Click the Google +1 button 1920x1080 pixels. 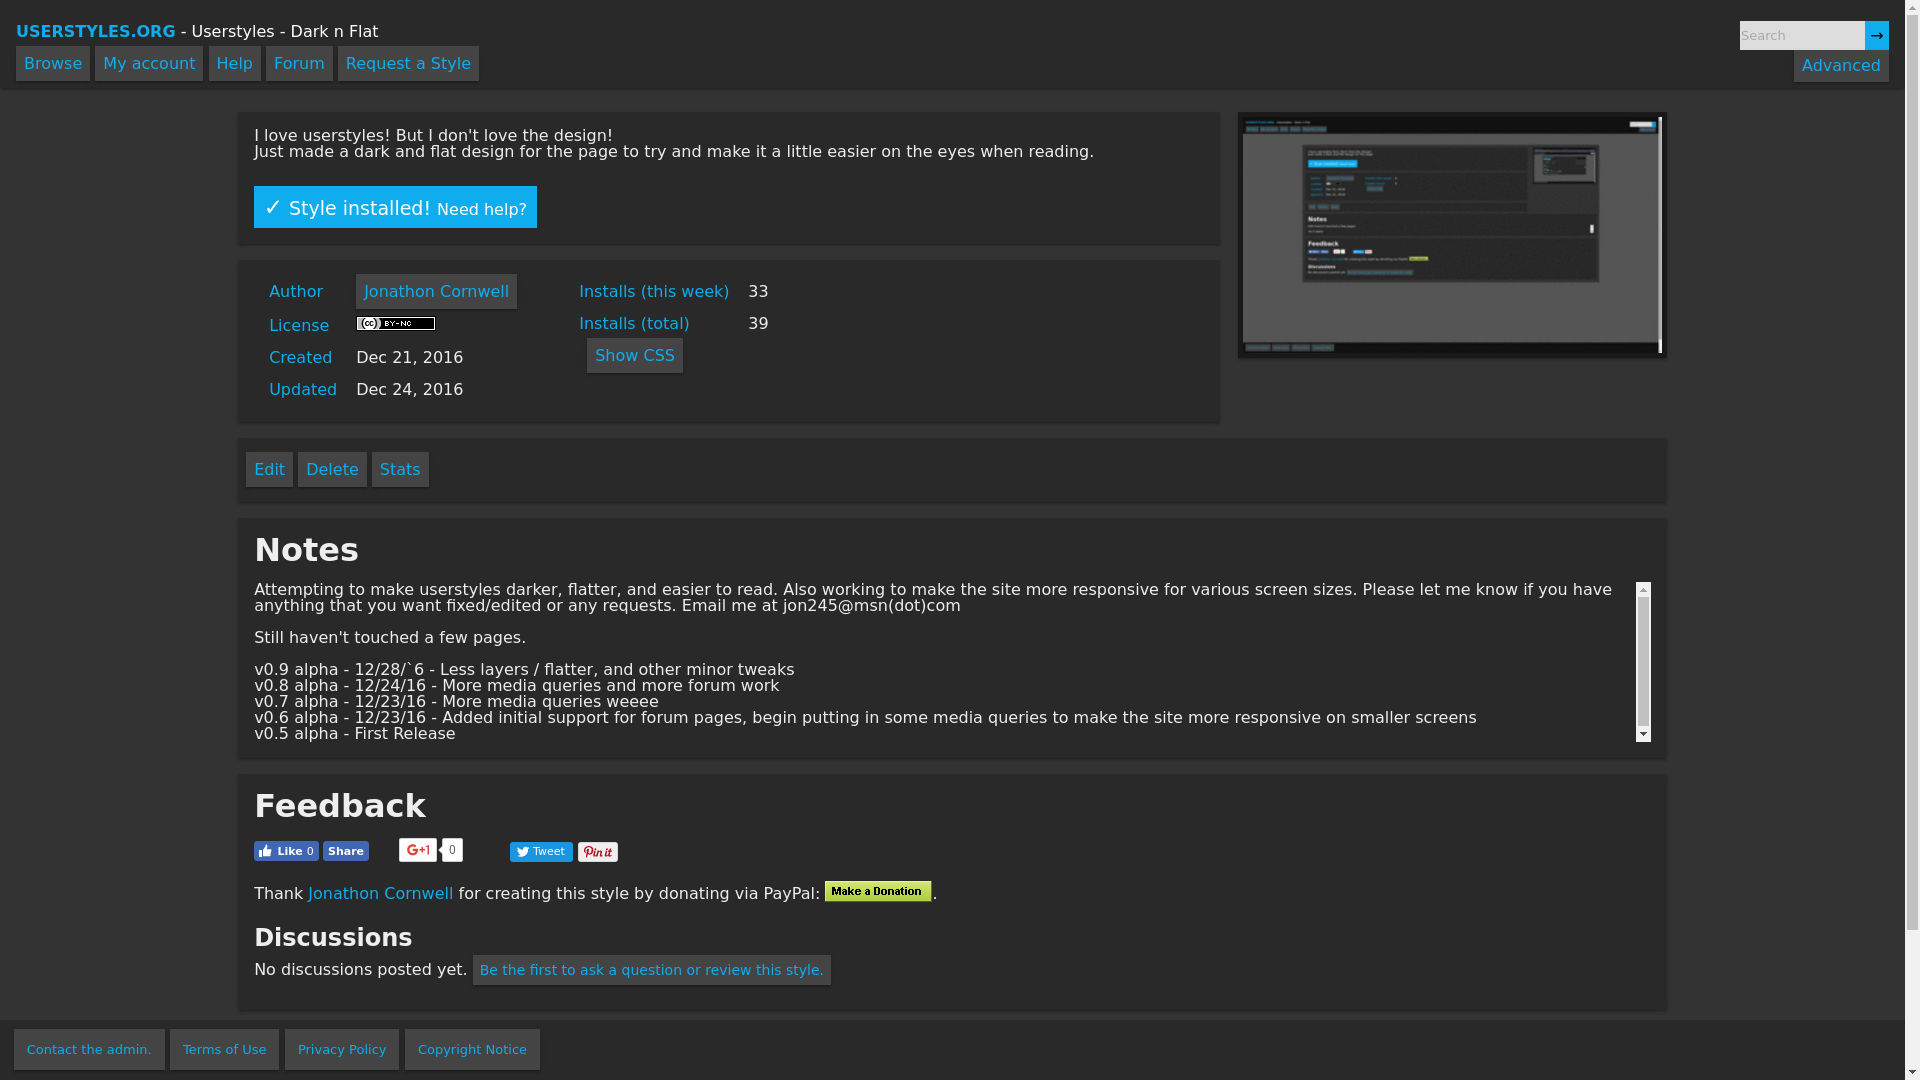tap(418, 850)
